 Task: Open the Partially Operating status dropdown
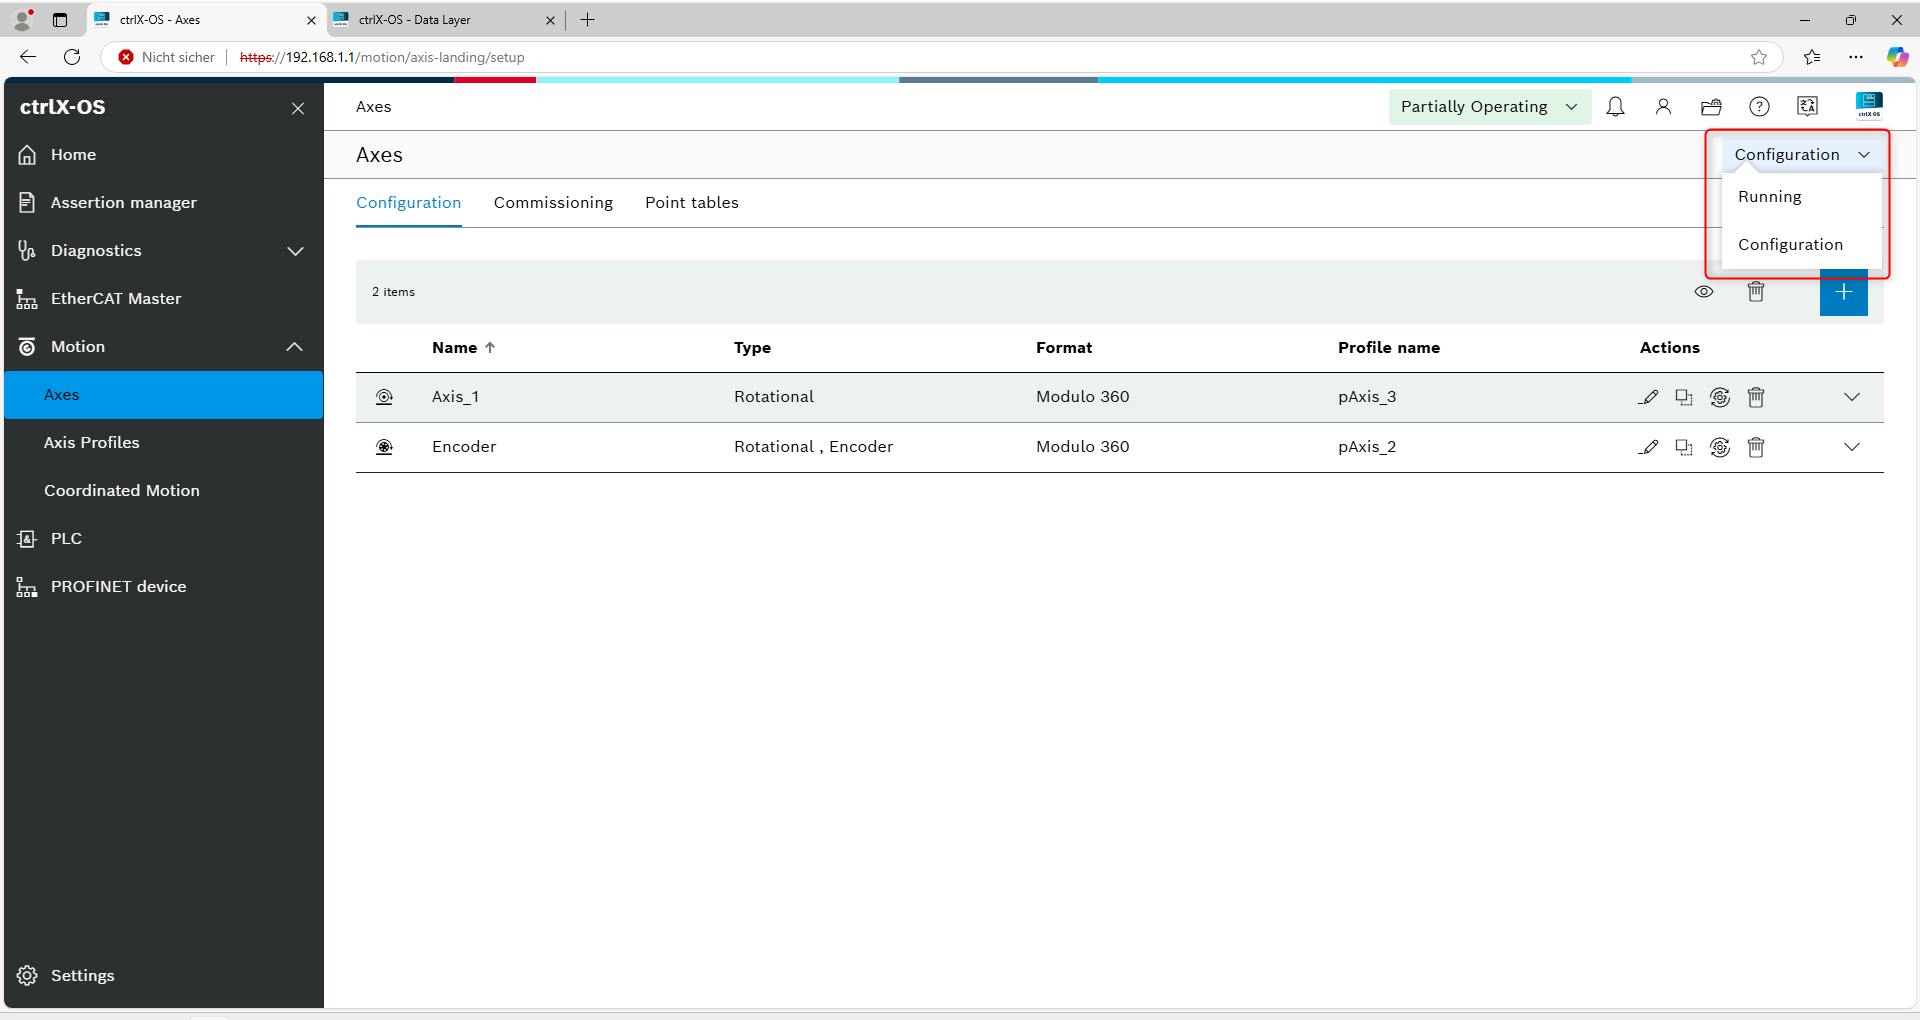tap(1488, 107)
